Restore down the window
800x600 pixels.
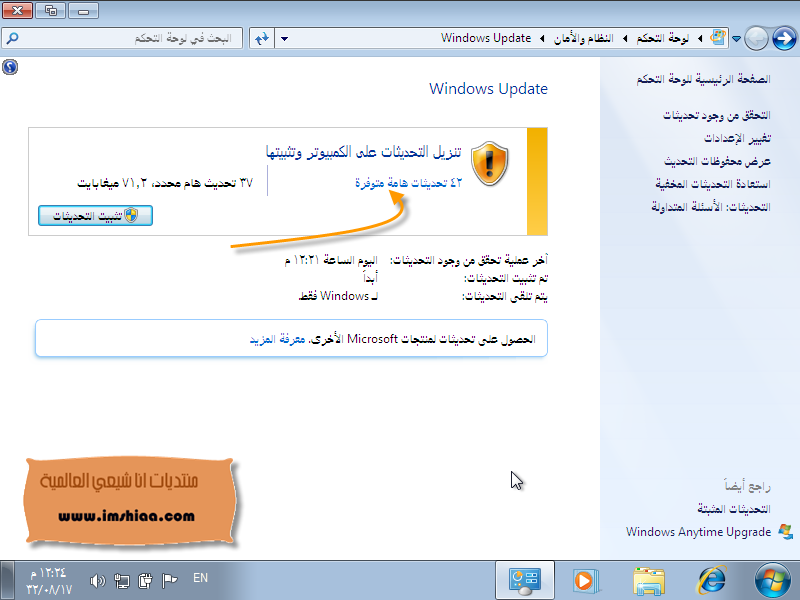[51, 10]
